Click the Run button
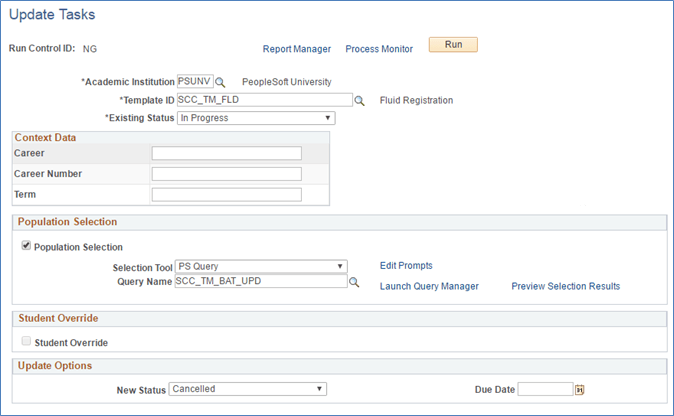 point(453,45)
